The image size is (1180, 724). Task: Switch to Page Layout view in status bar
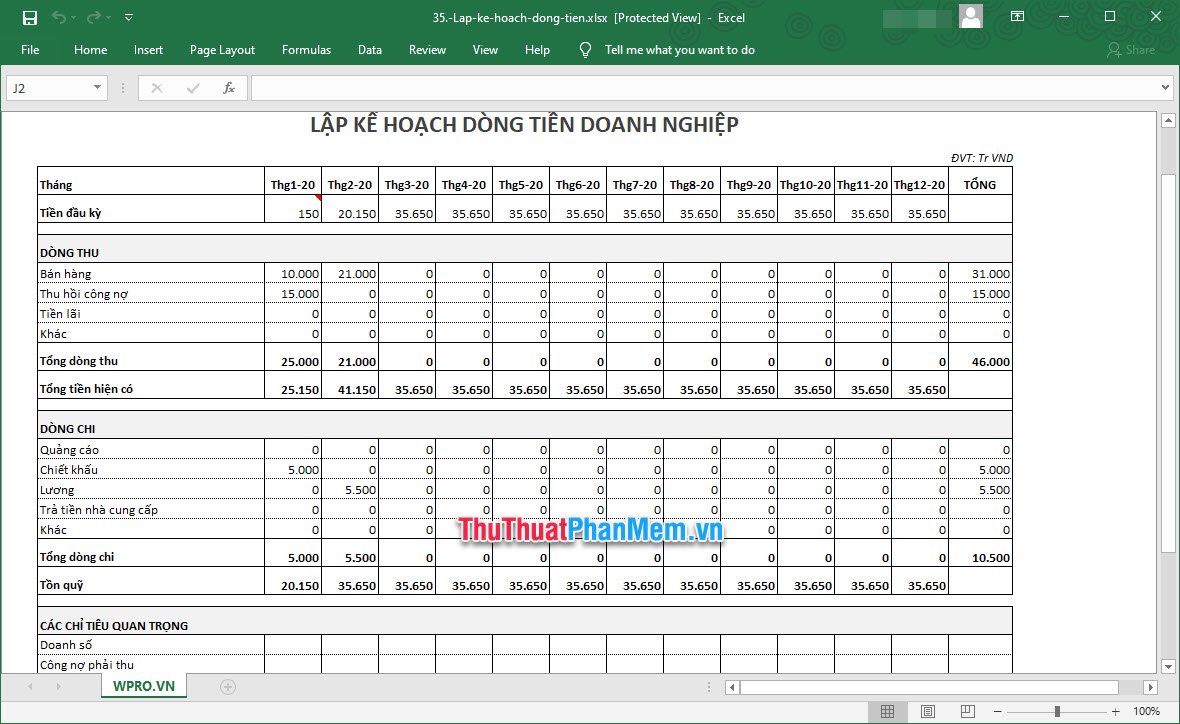click(926, 711)
